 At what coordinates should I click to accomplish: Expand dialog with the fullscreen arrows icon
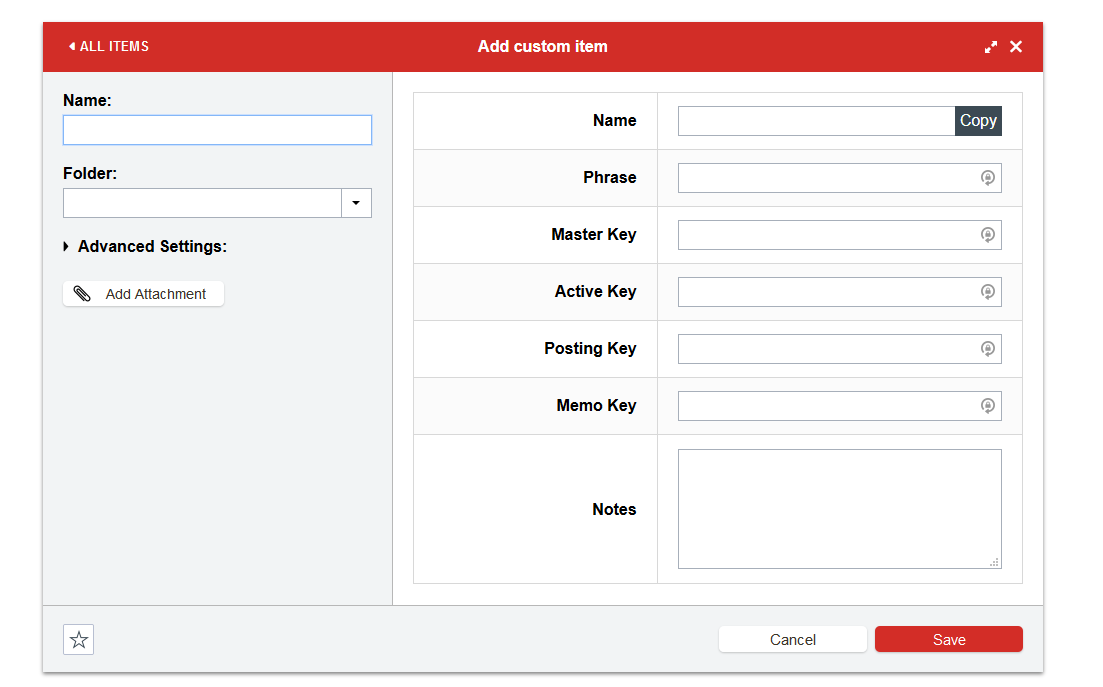click(990, 47)
